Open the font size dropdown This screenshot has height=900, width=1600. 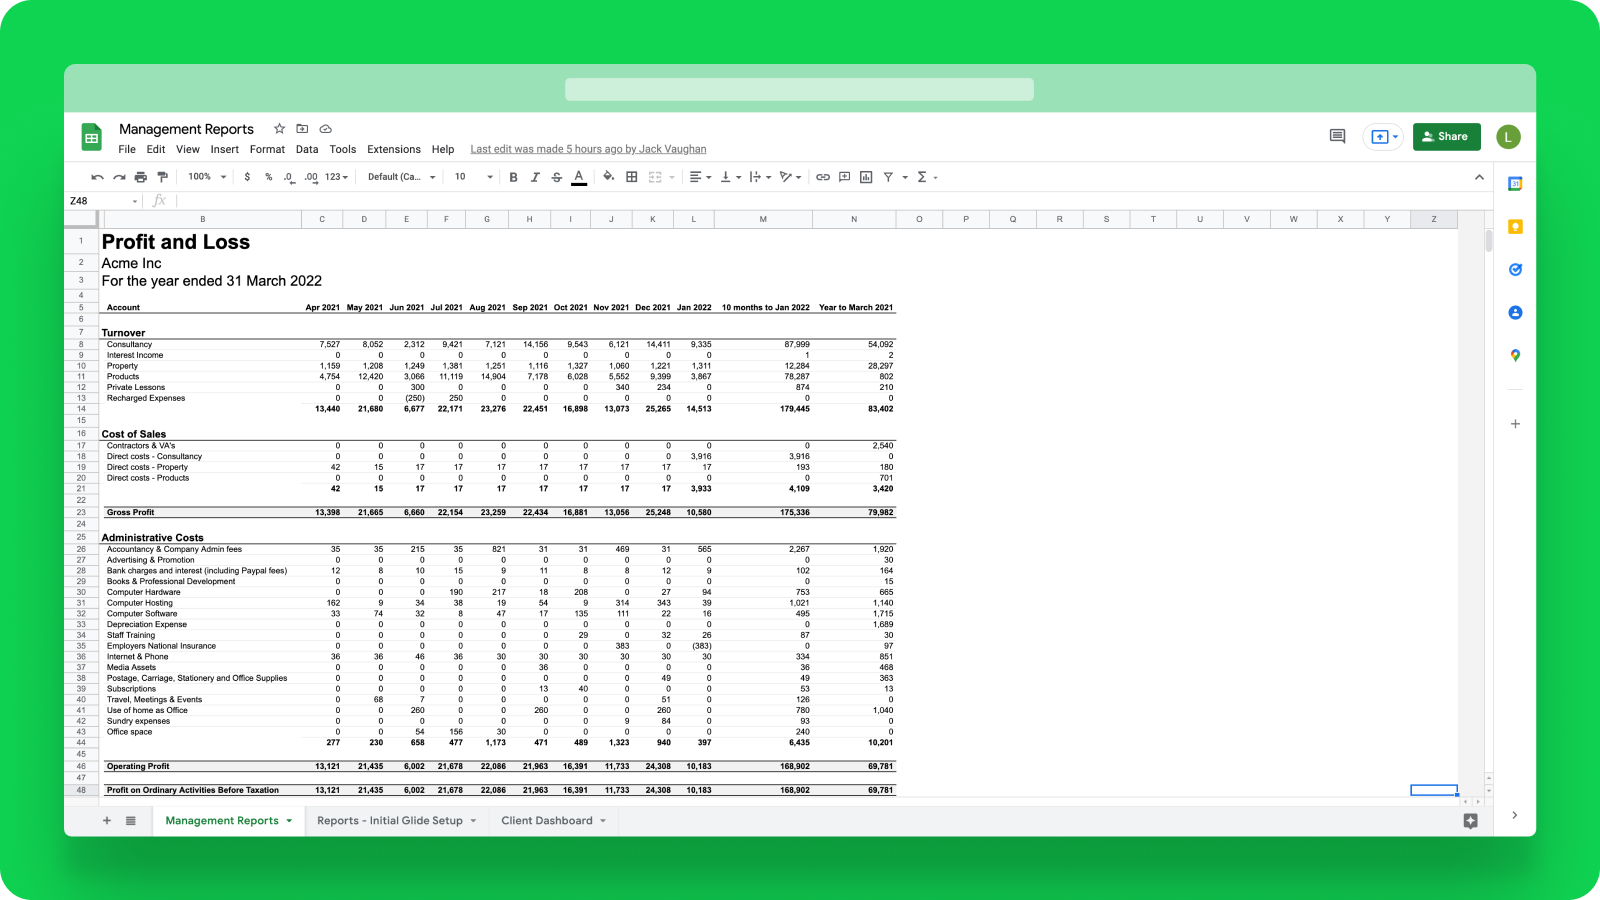coord(474,177)
